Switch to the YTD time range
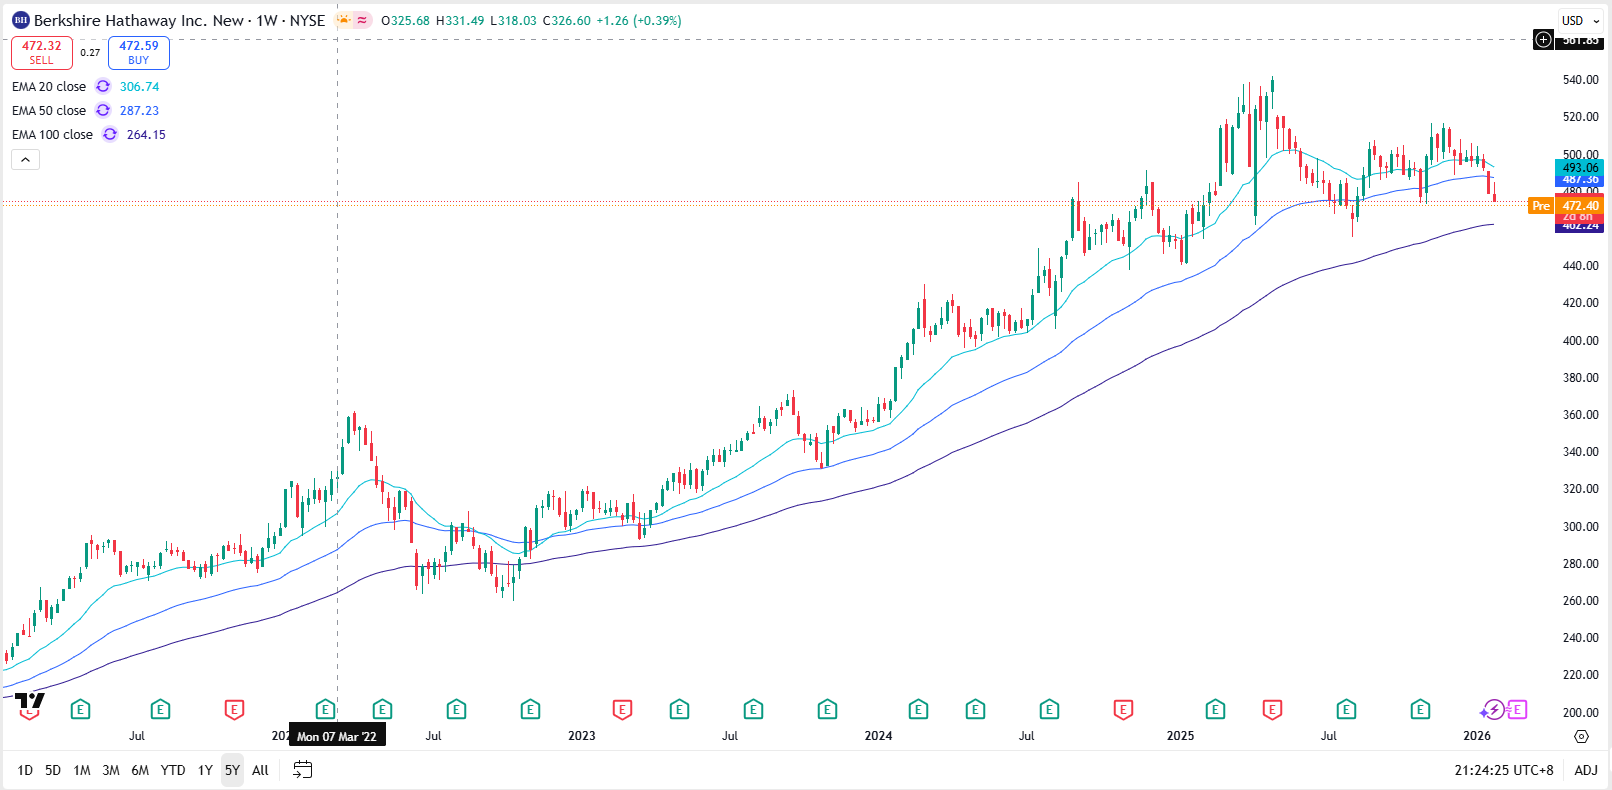Screen dimensions: 1612x790 pos(173,770)
